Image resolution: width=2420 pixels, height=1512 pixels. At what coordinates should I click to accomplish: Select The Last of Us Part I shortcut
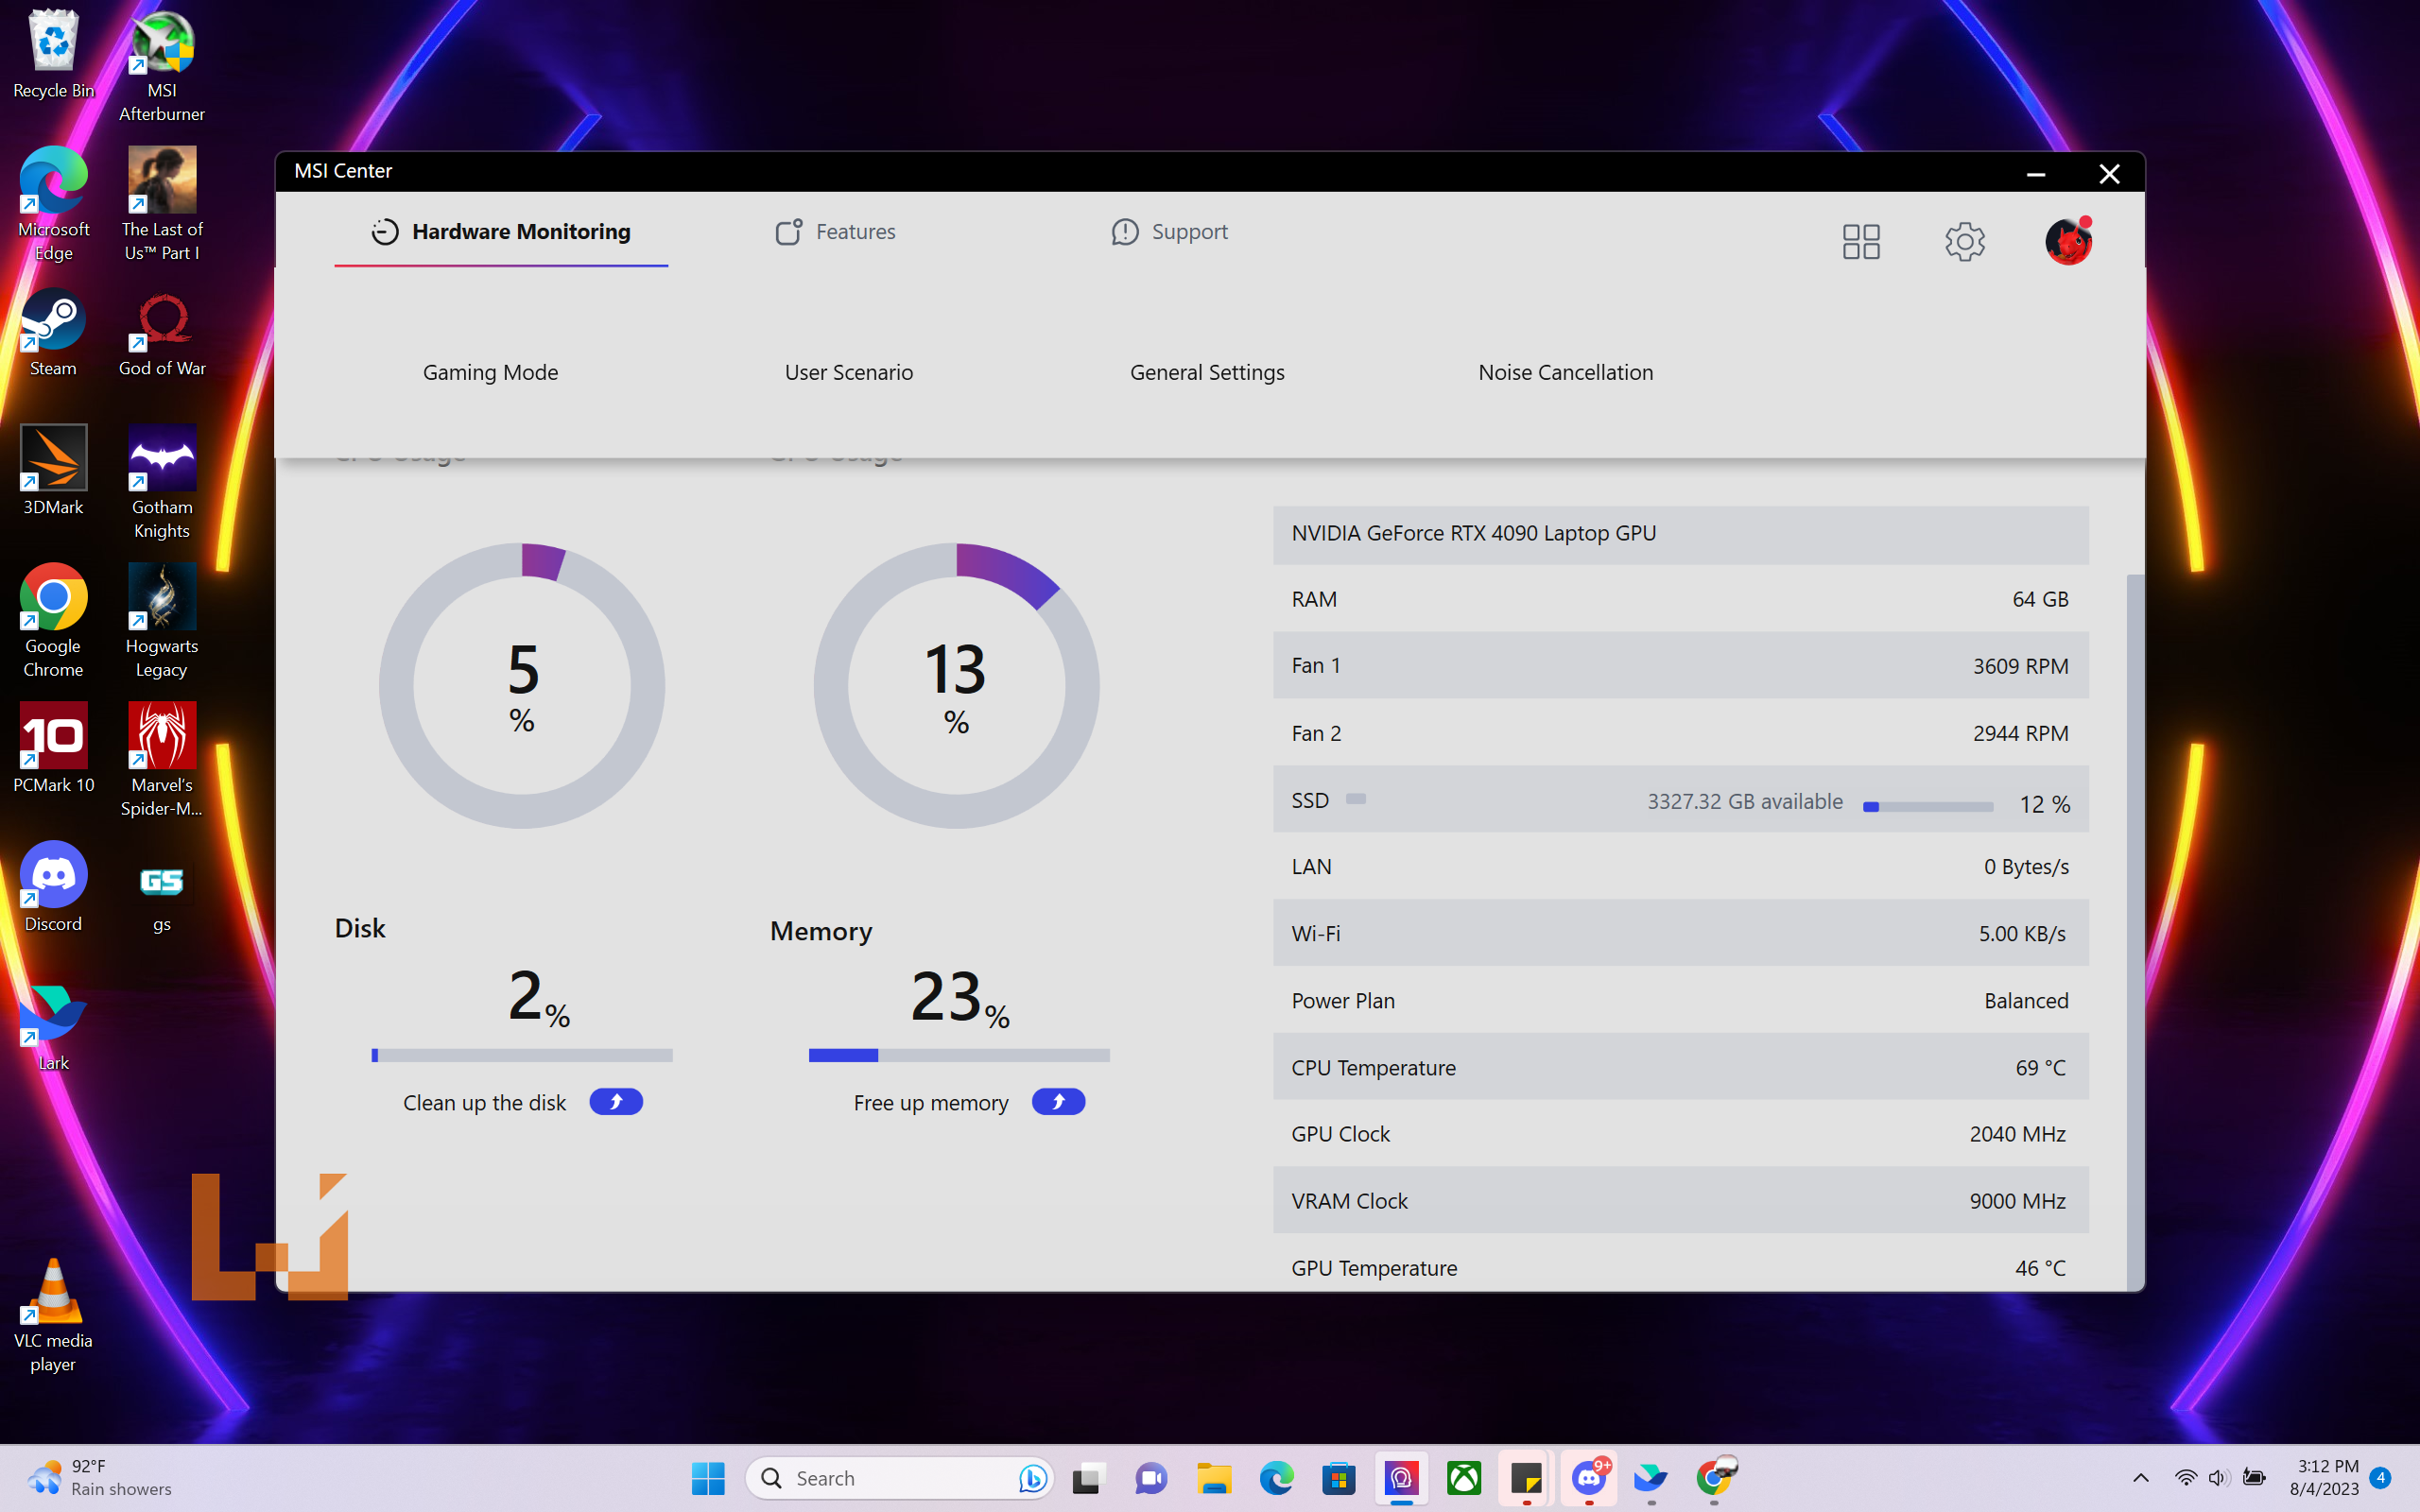click(x=162, y=204)
